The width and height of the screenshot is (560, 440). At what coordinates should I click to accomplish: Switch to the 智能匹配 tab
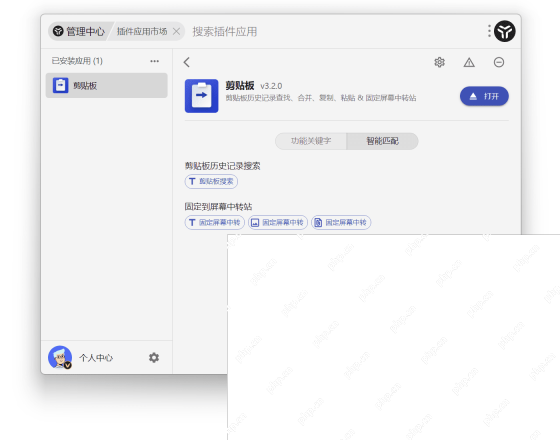tap(382, 141)
